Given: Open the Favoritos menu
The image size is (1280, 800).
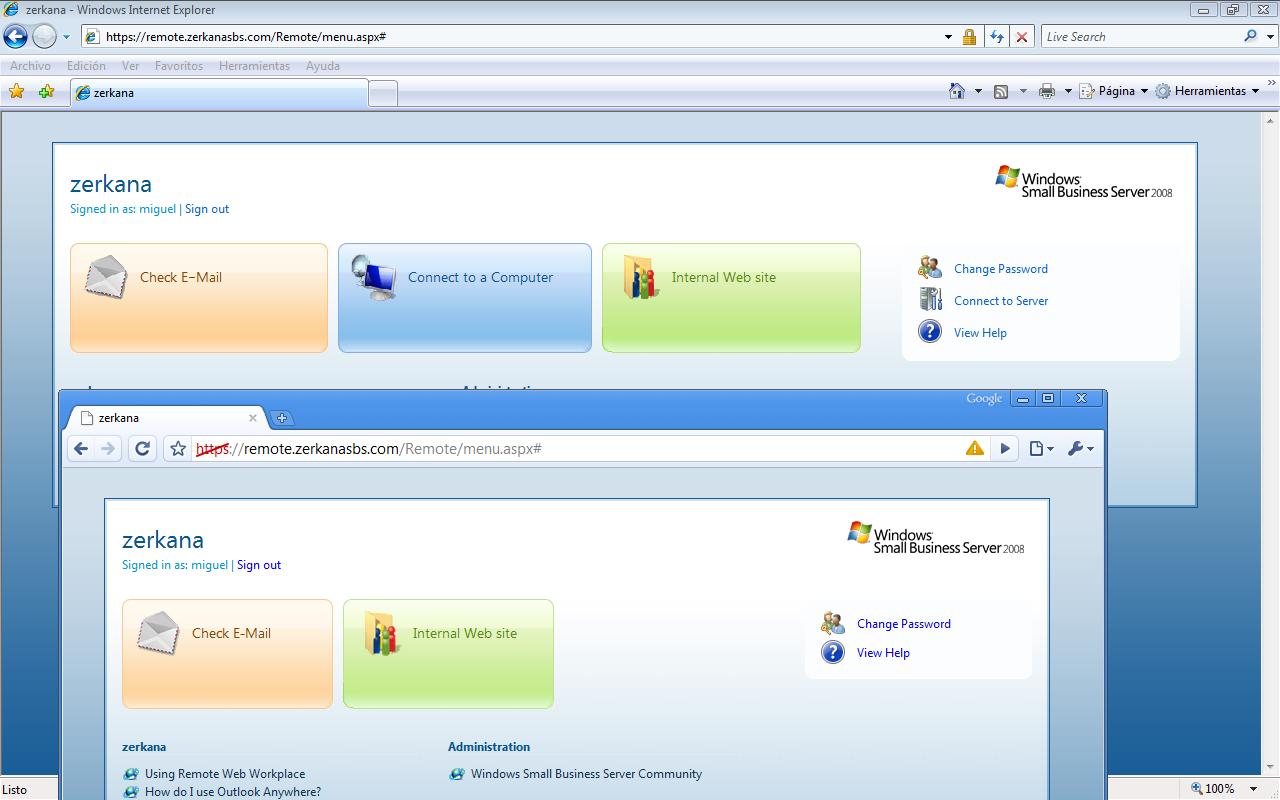Looking at the screenshot, I should click(179, 66).
